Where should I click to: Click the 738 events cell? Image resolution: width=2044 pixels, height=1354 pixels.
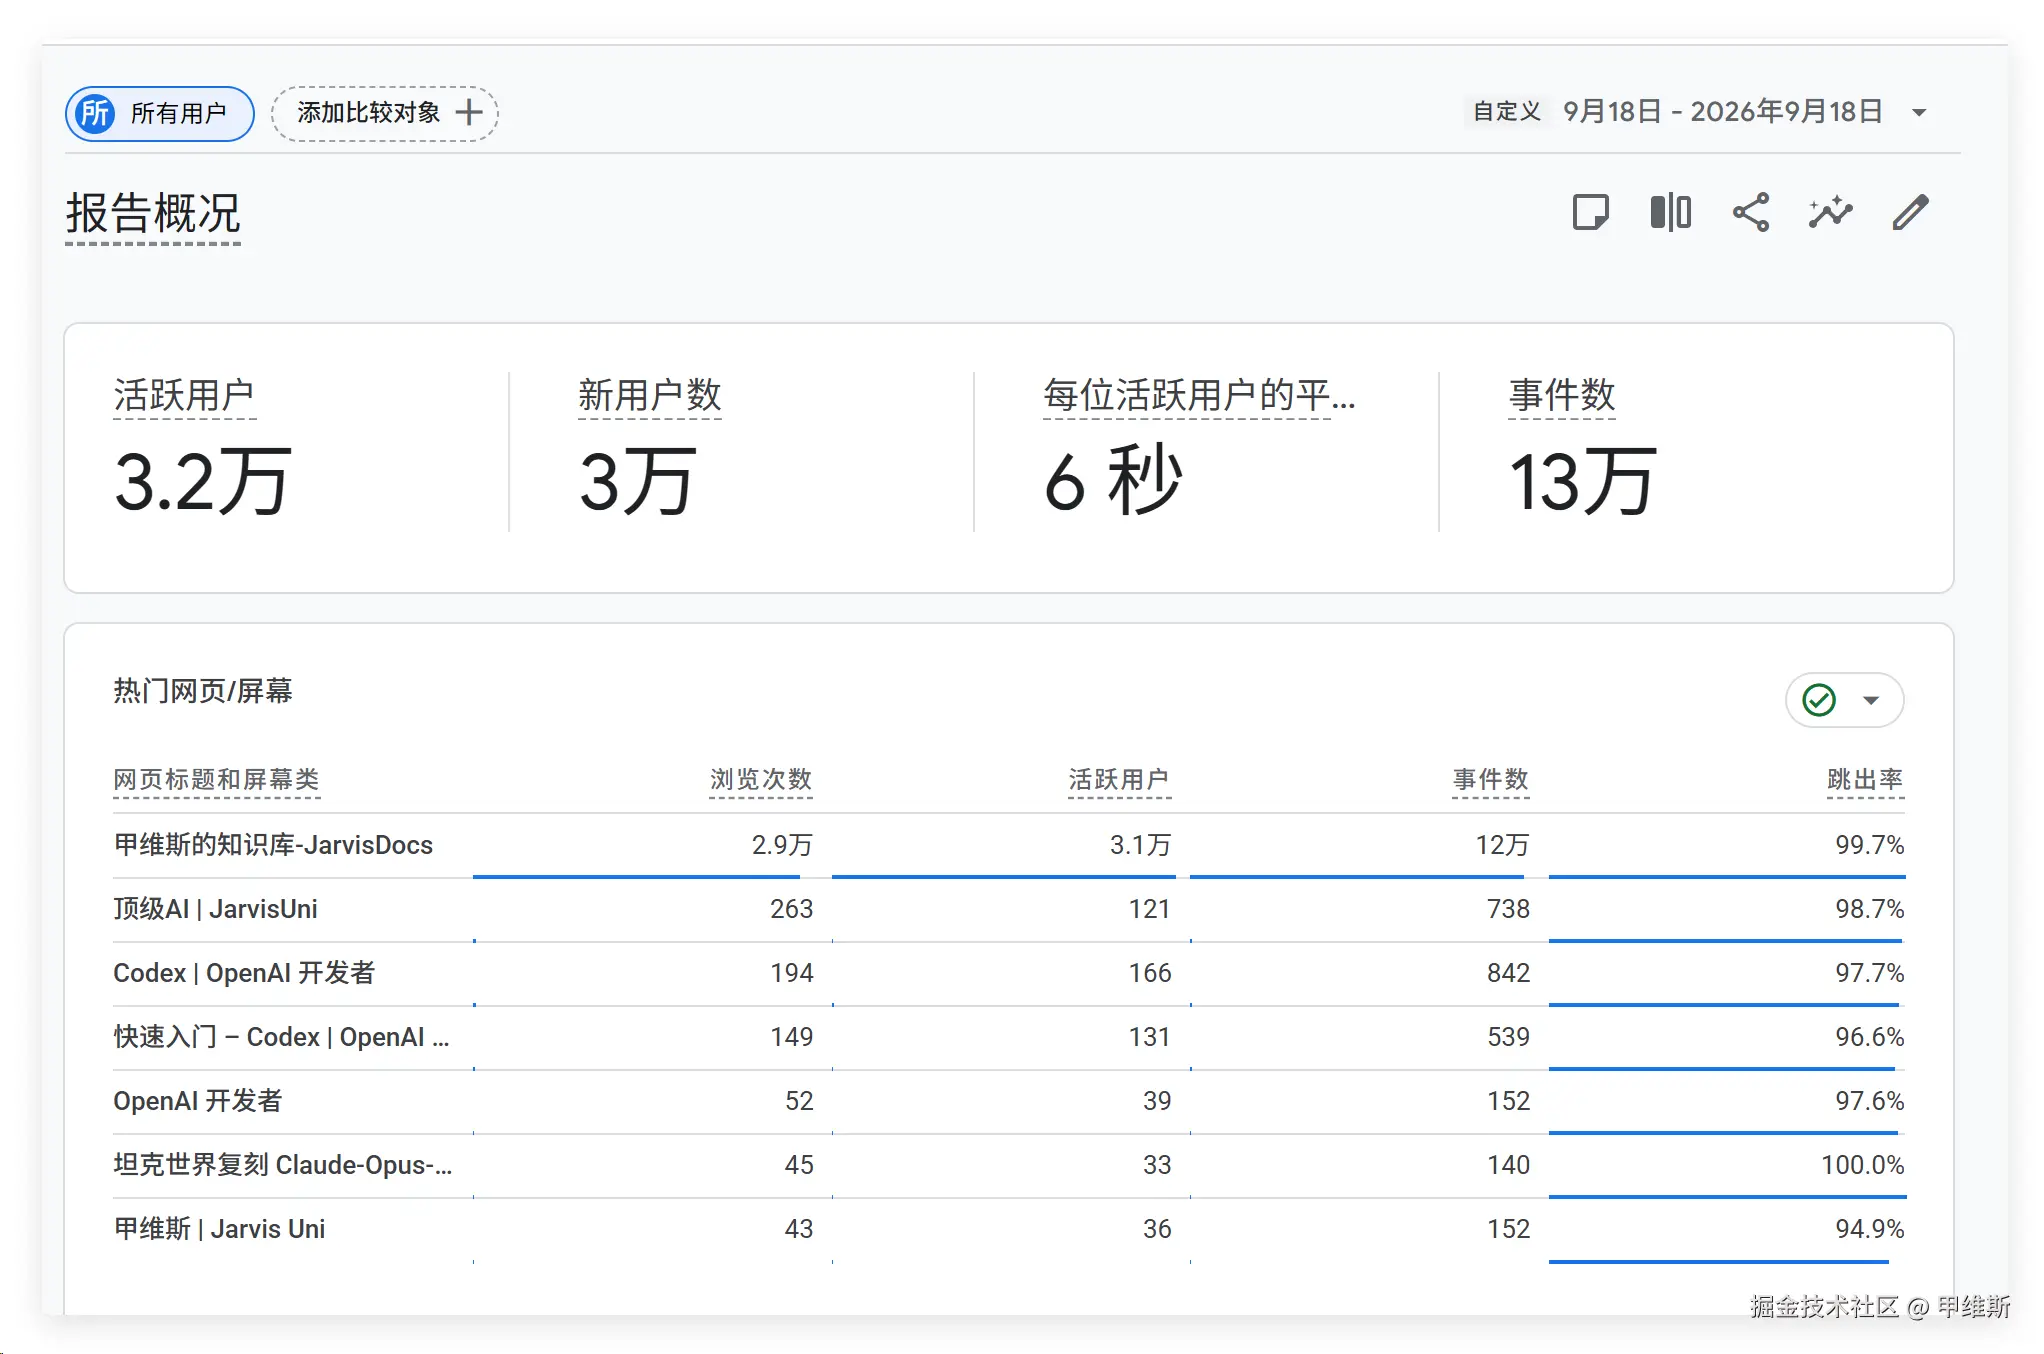1508,909
